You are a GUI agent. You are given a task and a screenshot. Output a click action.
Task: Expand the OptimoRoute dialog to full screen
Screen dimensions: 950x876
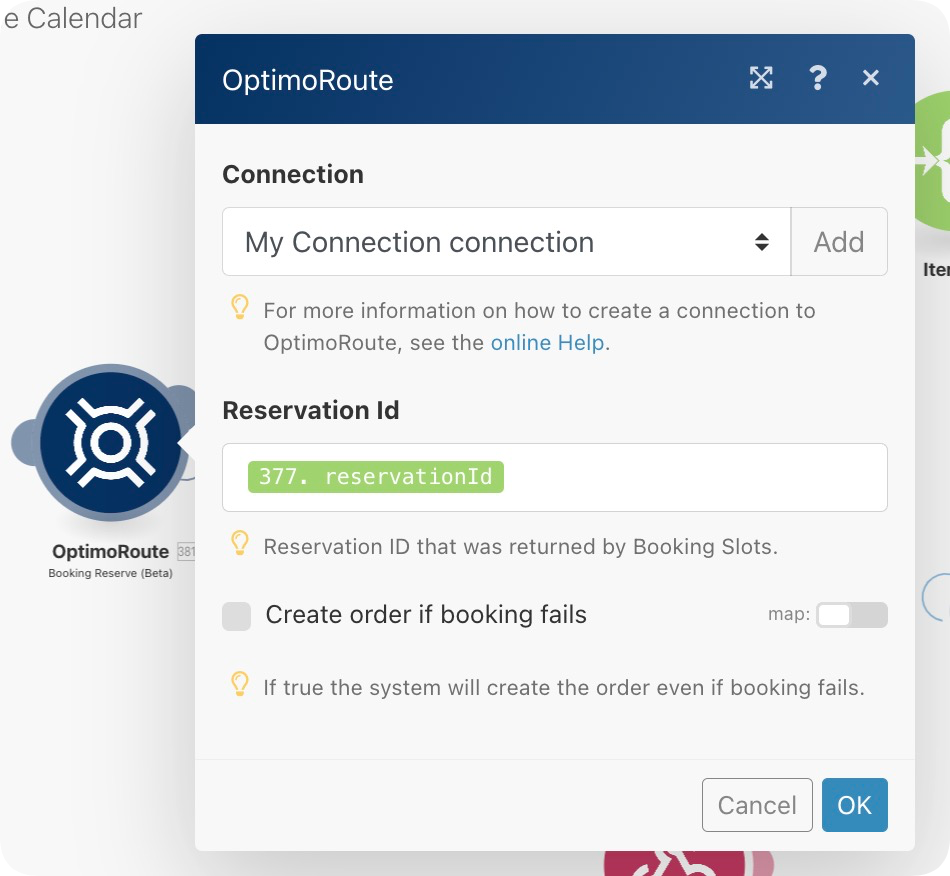tap(761, 78)
